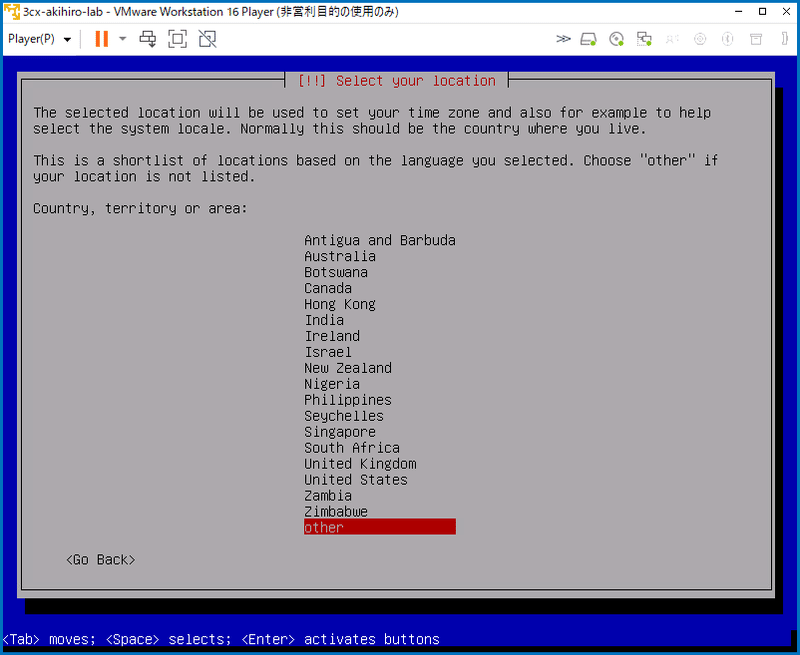Select India from the list
Image resolution: width=800 pixels, height=655 pixels.
point(380,320)
